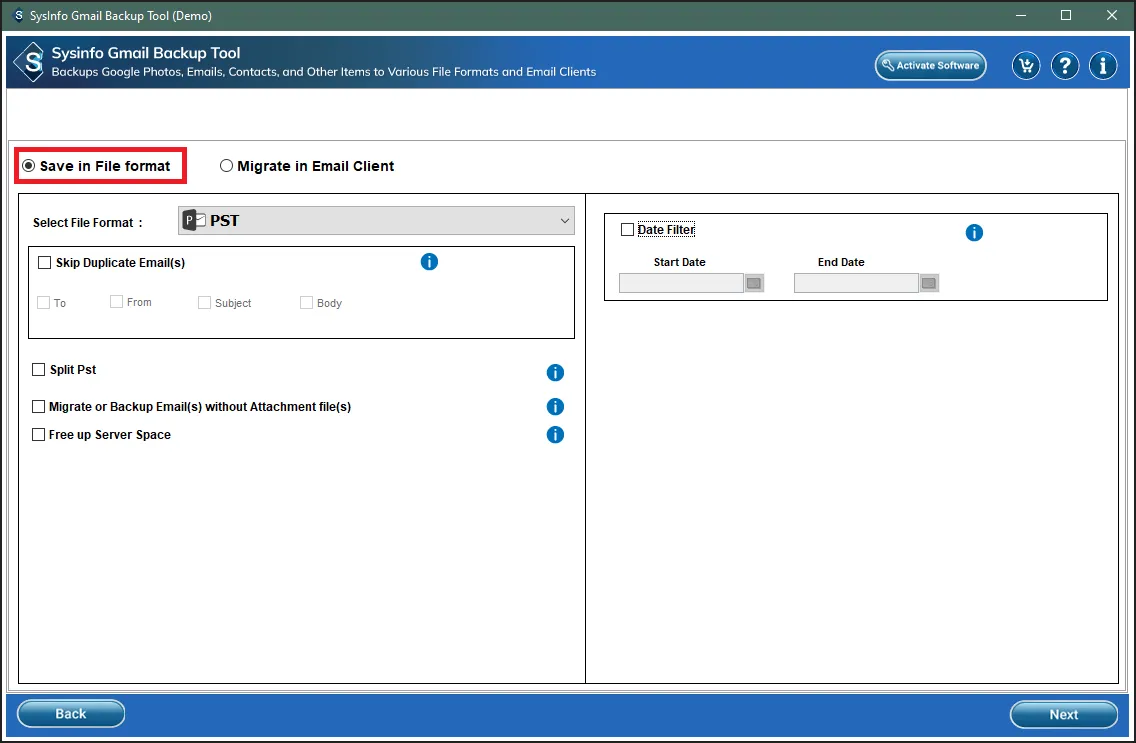The height and width of the screenshot is (743, 1136).
Task: Open the help question mark icon
Action: [1065, 66]
